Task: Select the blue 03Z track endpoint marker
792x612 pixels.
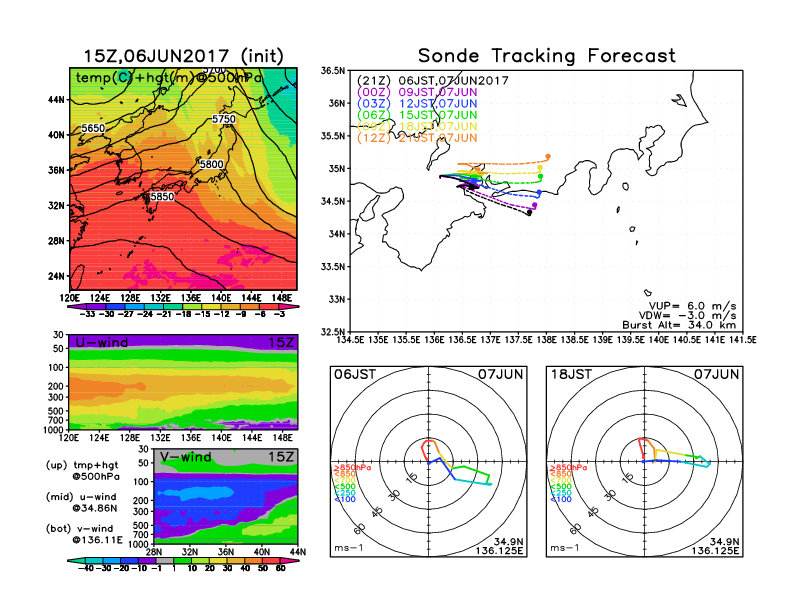Action: pos(539,192)
